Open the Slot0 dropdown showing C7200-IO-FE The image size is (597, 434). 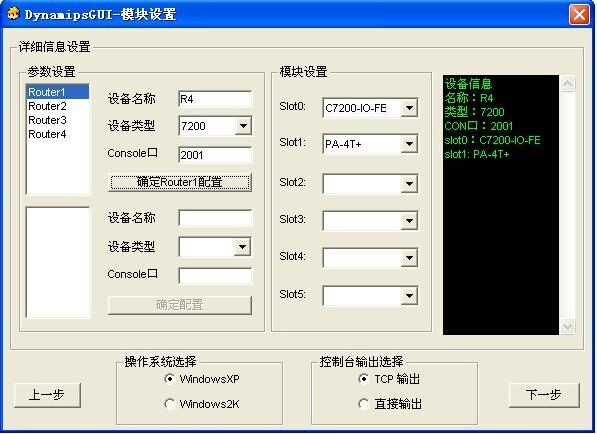tap(409, 108)
